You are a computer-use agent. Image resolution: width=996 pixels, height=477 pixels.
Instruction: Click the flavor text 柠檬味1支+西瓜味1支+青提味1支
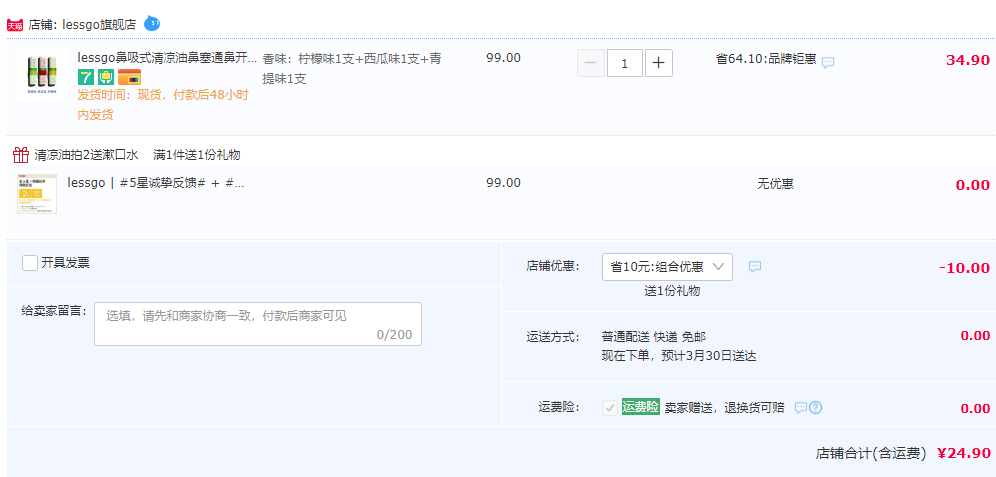[x=352, y=69]
